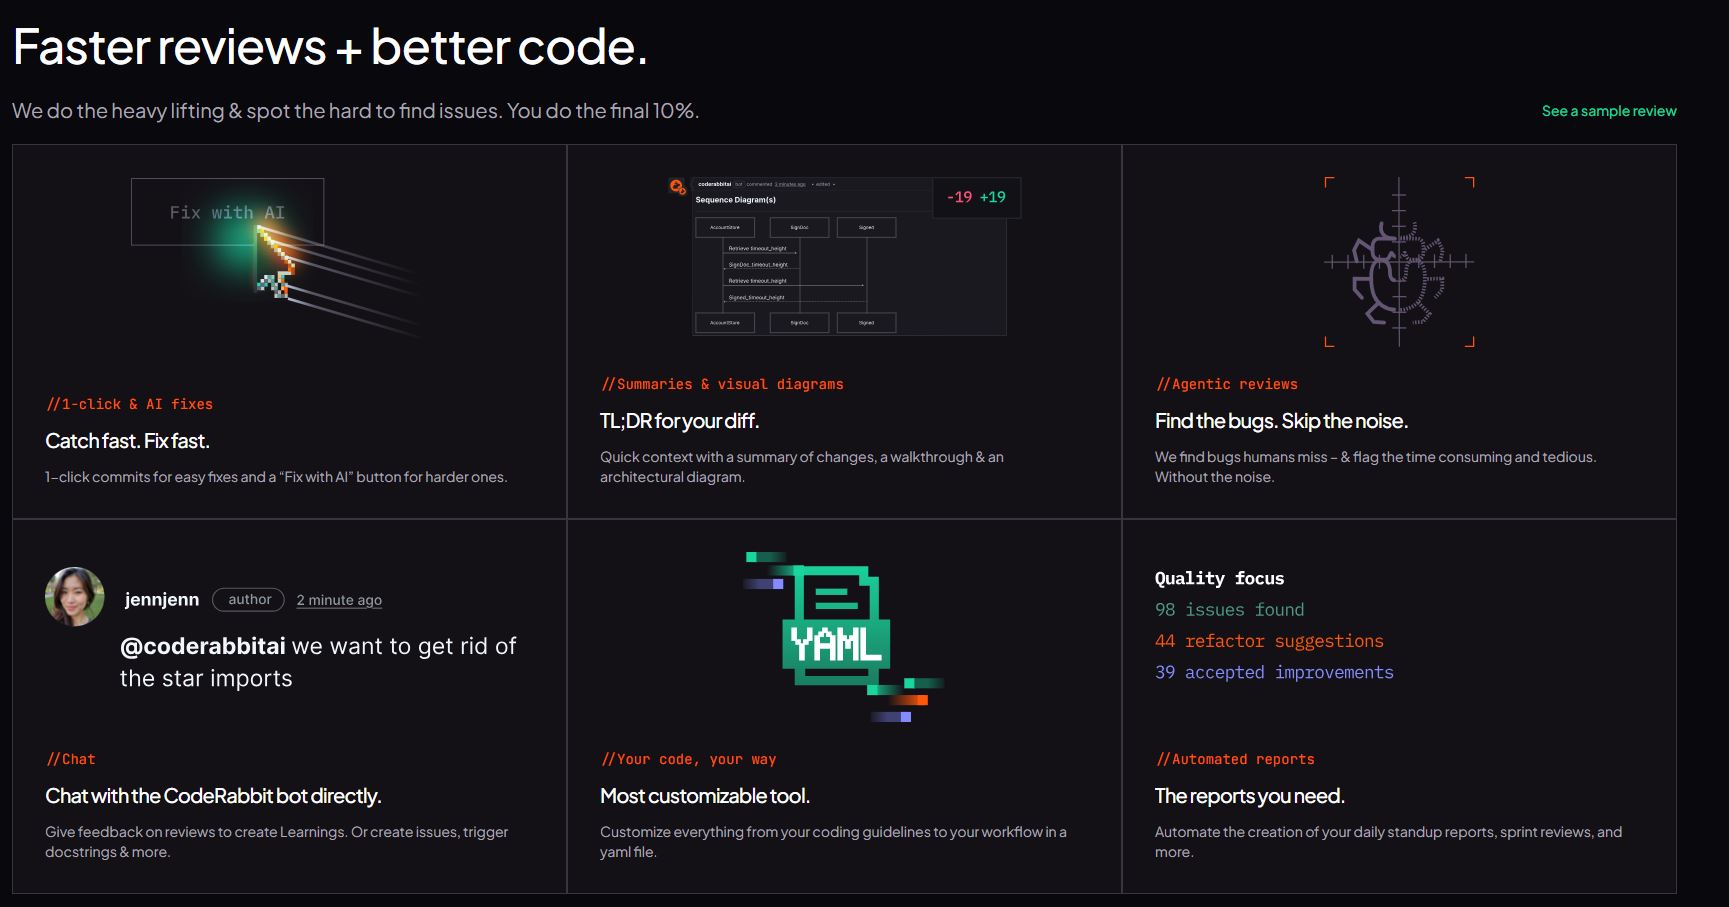
Task: Click the 'Most customizable tool.' heading
Action: coord(705,796)
